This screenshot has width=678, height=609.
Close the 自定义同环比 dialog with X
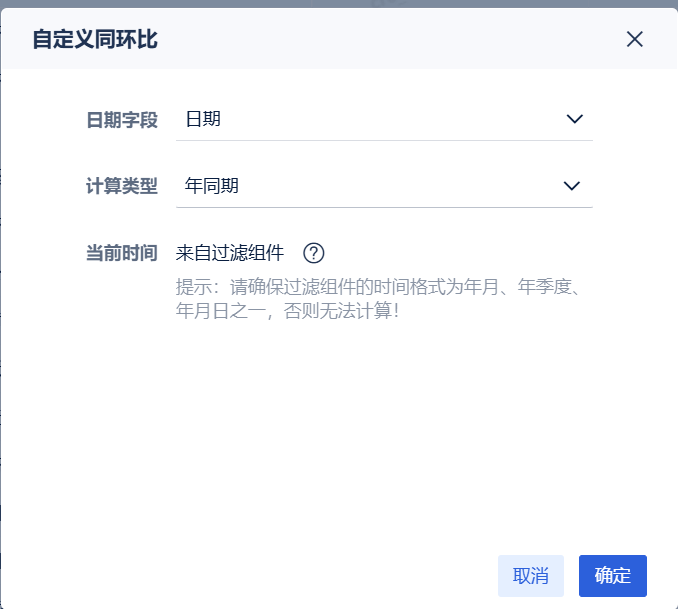634,39
